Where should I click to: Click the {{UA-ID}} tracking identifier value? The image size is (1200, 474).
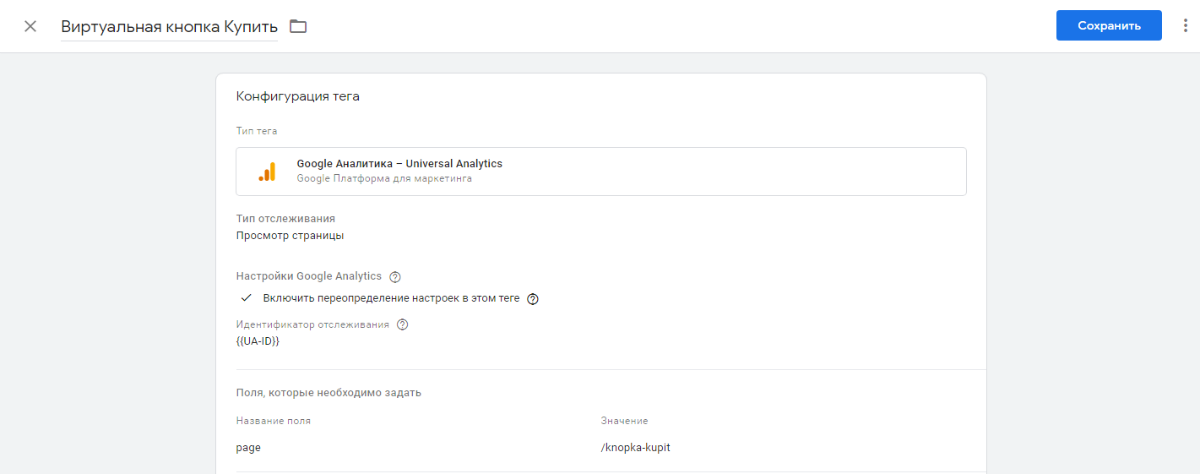point(257,341)
